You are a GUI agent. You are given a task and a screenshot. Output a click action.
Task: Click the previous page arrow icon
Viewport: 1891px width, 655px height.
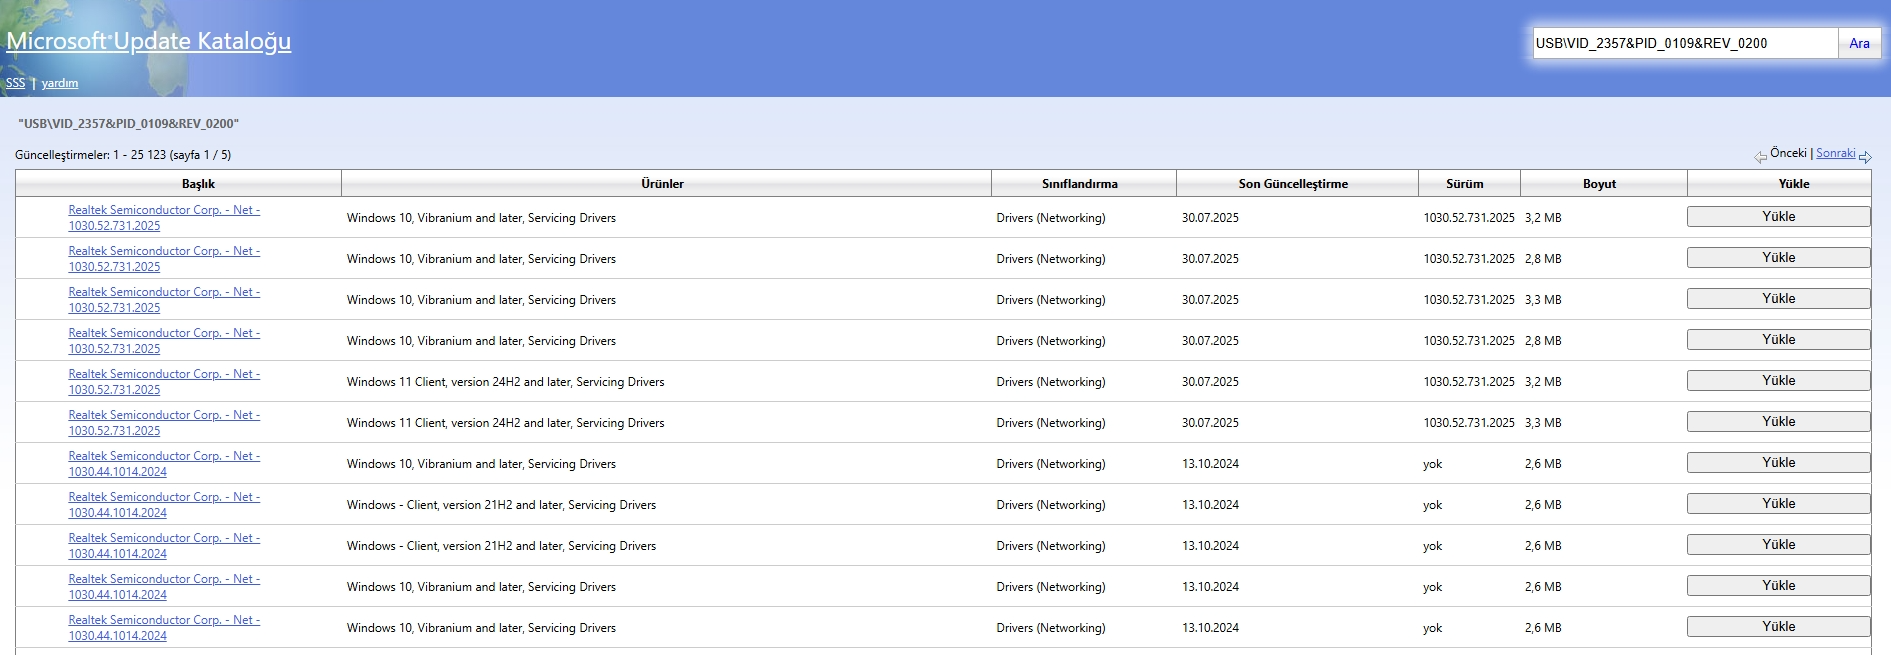tap(1760, 157)
